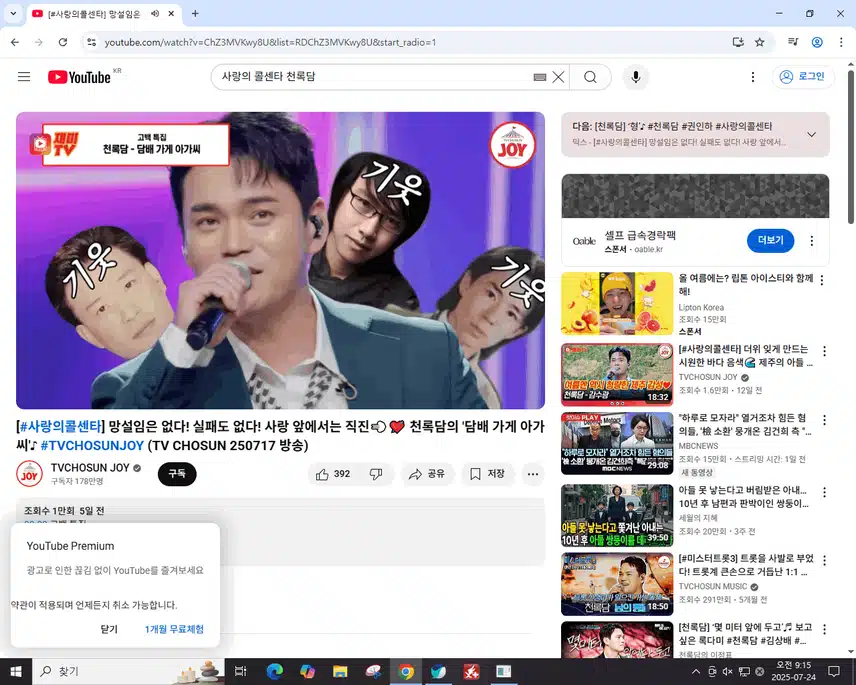Bookmark this page with star icon

759,42
